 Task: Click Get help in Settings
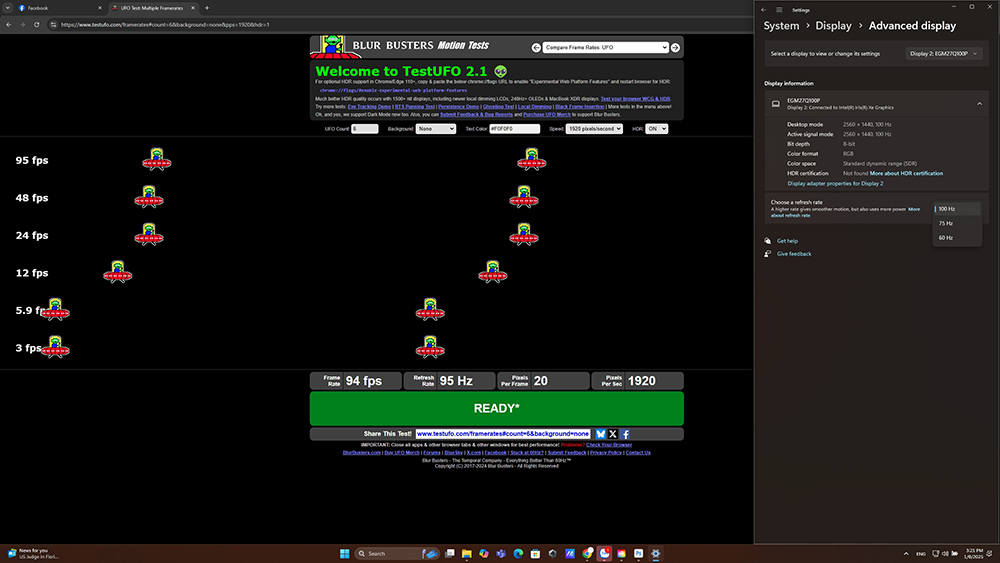point(787,241)
